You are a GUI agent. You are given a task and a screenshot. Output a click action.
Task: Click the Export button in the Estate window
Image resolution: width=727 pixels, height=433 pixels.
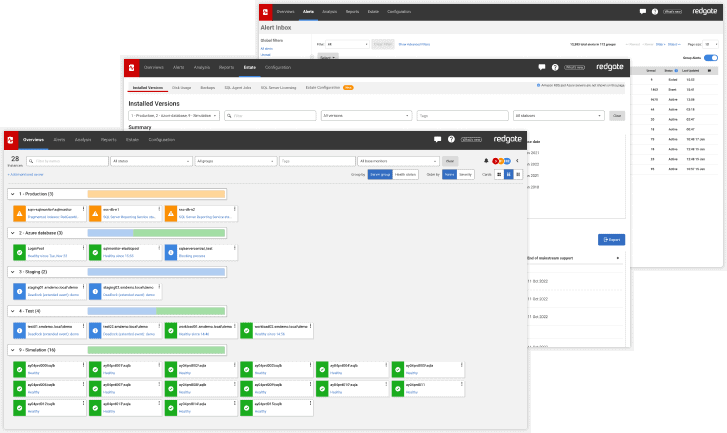612,240
